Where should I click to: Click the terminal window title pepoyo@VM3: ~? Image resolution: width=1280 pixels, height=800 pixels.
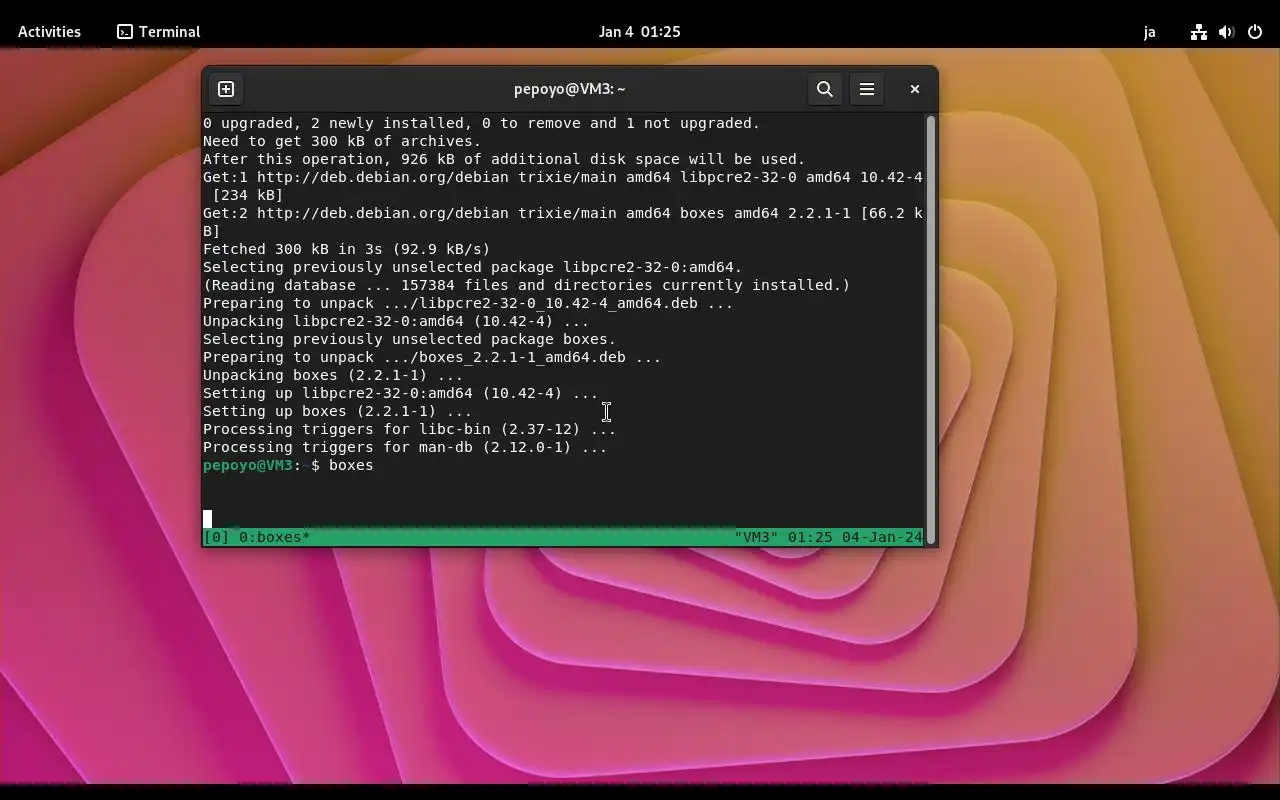(x=570, y=89)
